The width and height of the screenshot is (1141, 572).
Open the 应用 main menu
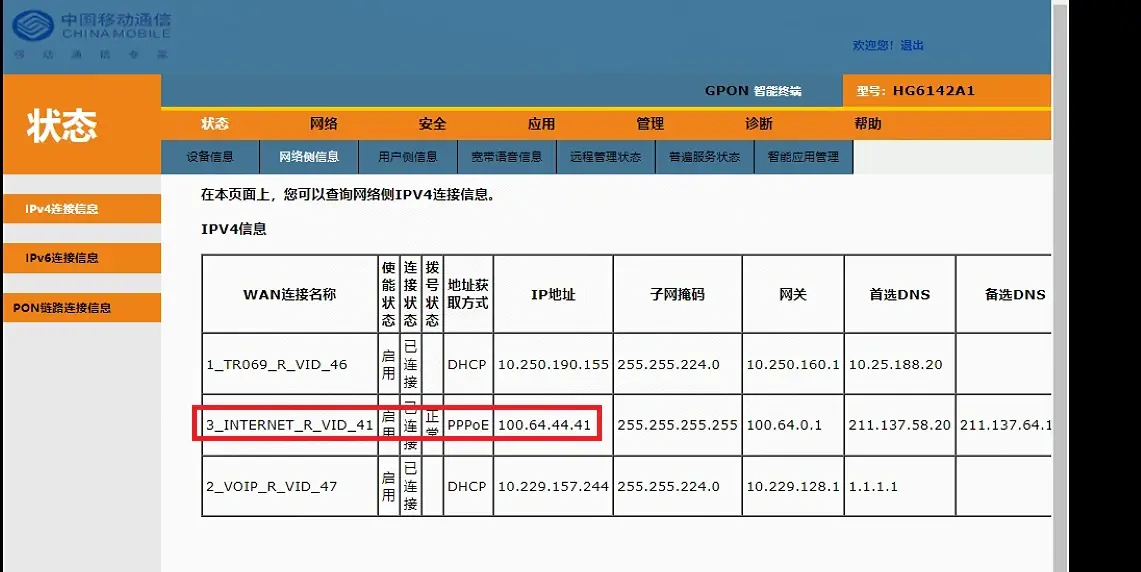pyautogui.click(x=541, y=124)
